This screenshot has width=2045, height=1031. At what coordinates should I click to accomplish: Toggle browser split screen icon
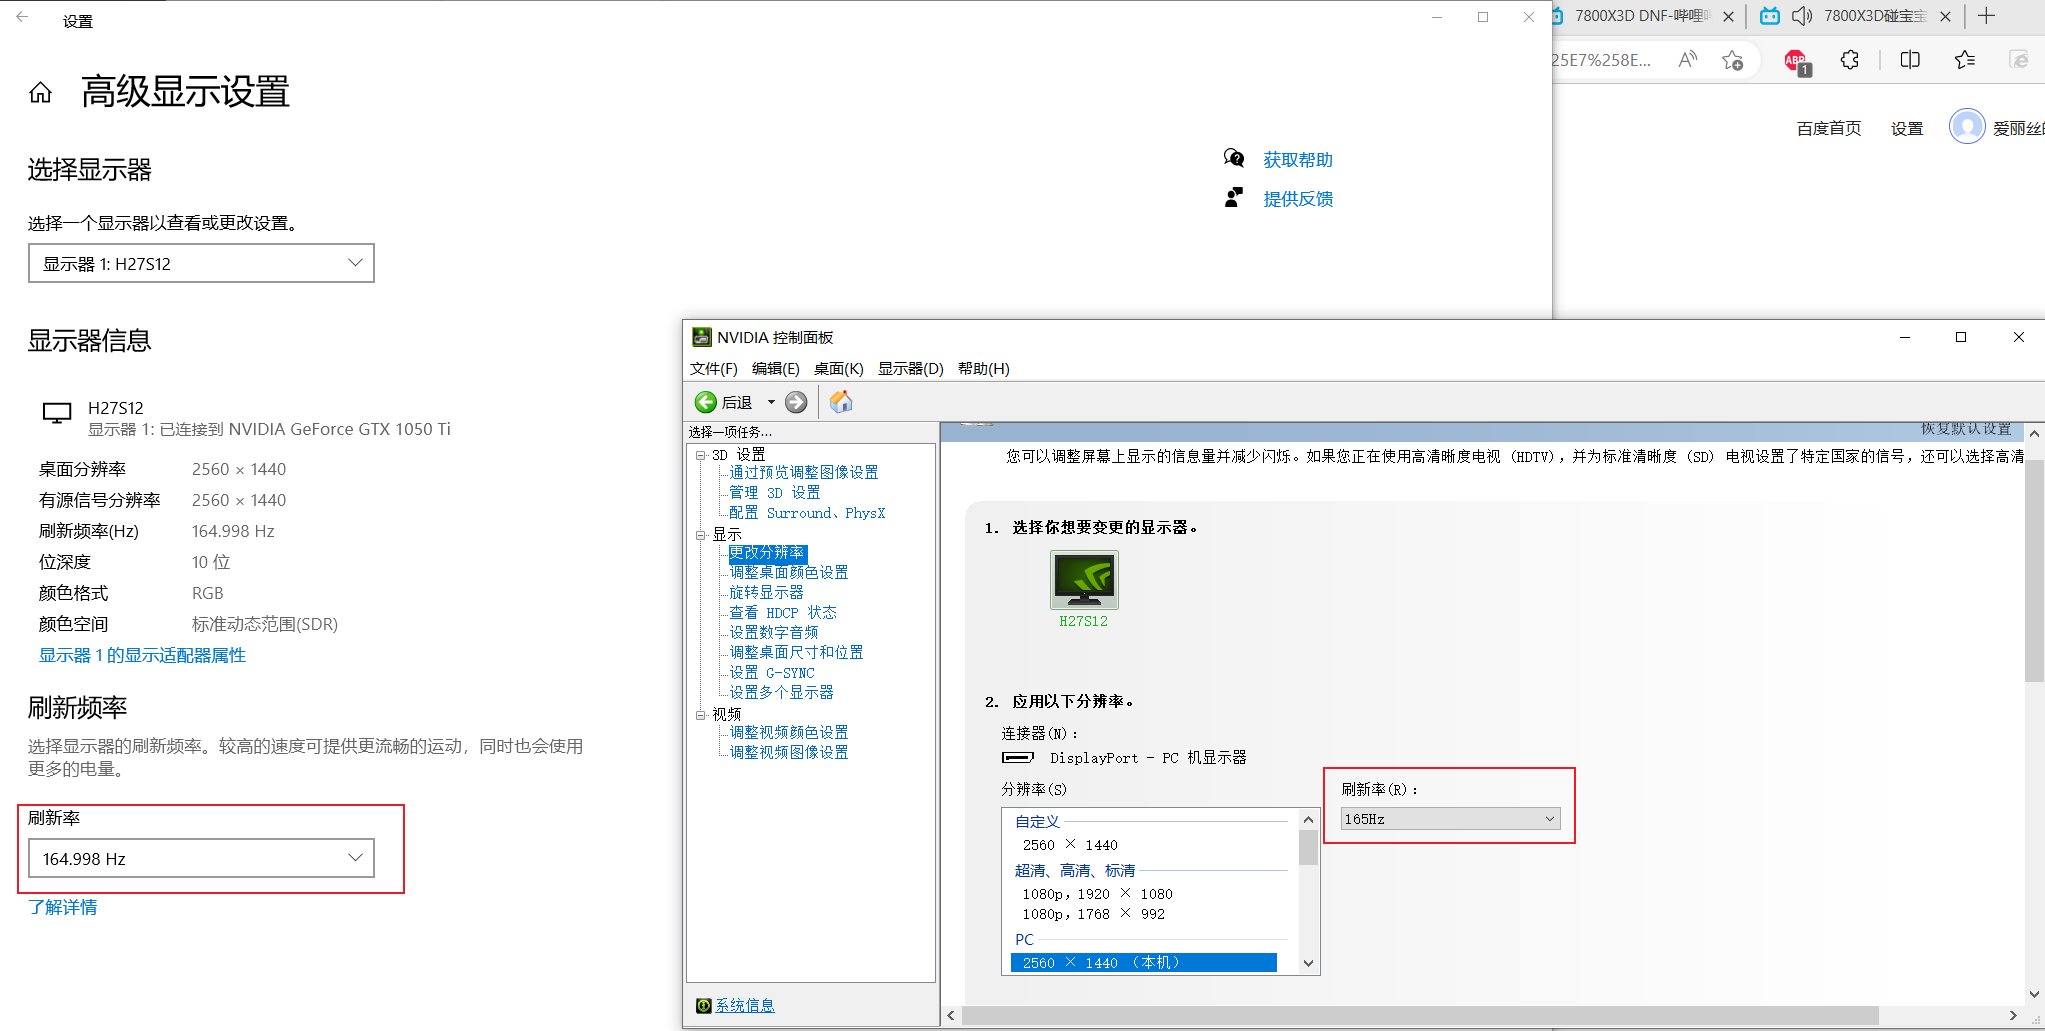1910,60
